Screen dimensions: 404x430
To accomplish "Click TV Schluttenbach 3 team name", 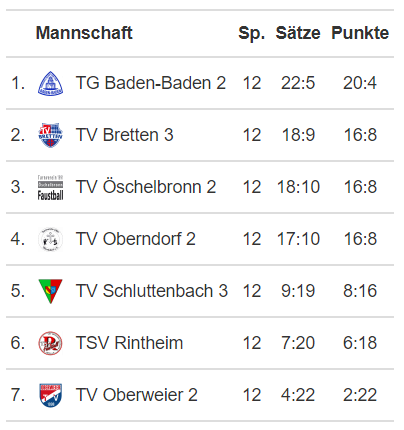I will point(152,291).
